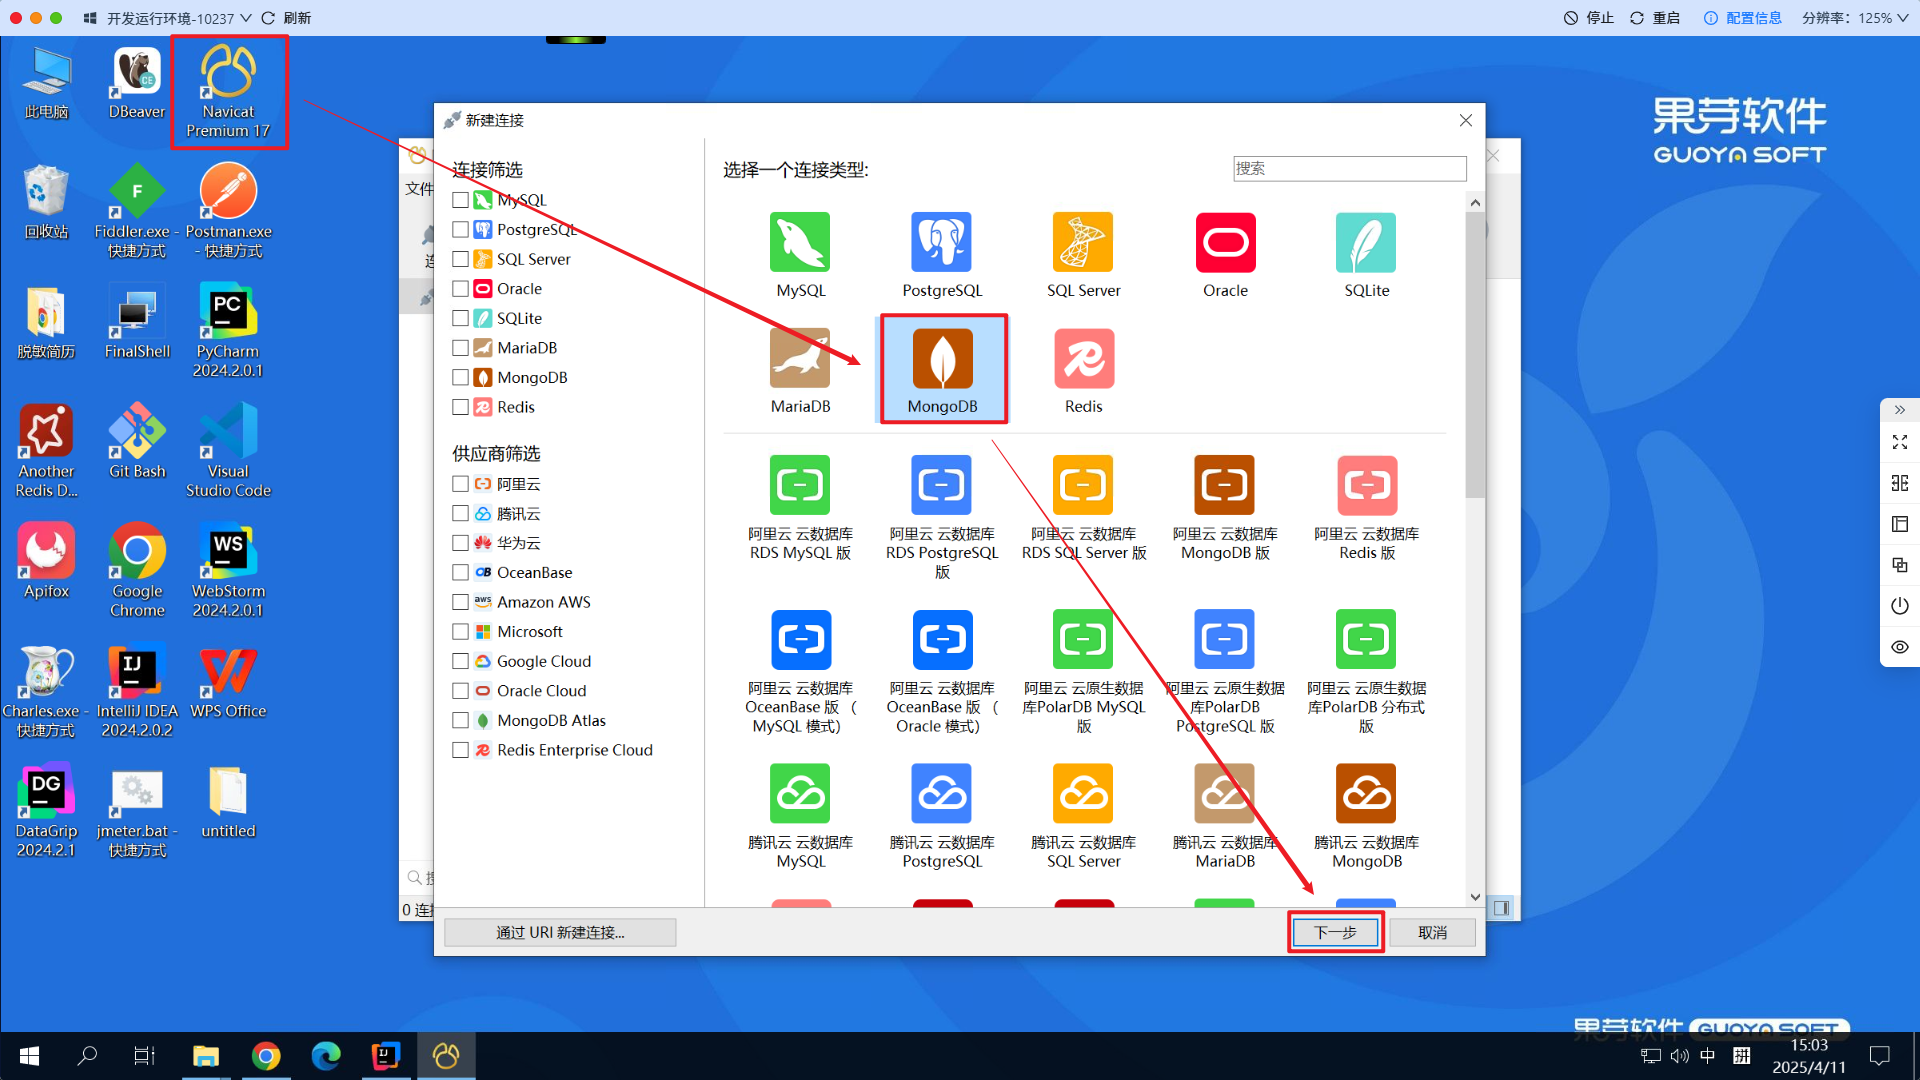
Task: Click Navicat icon in the taskbar
Action: tap(446, 1055)
